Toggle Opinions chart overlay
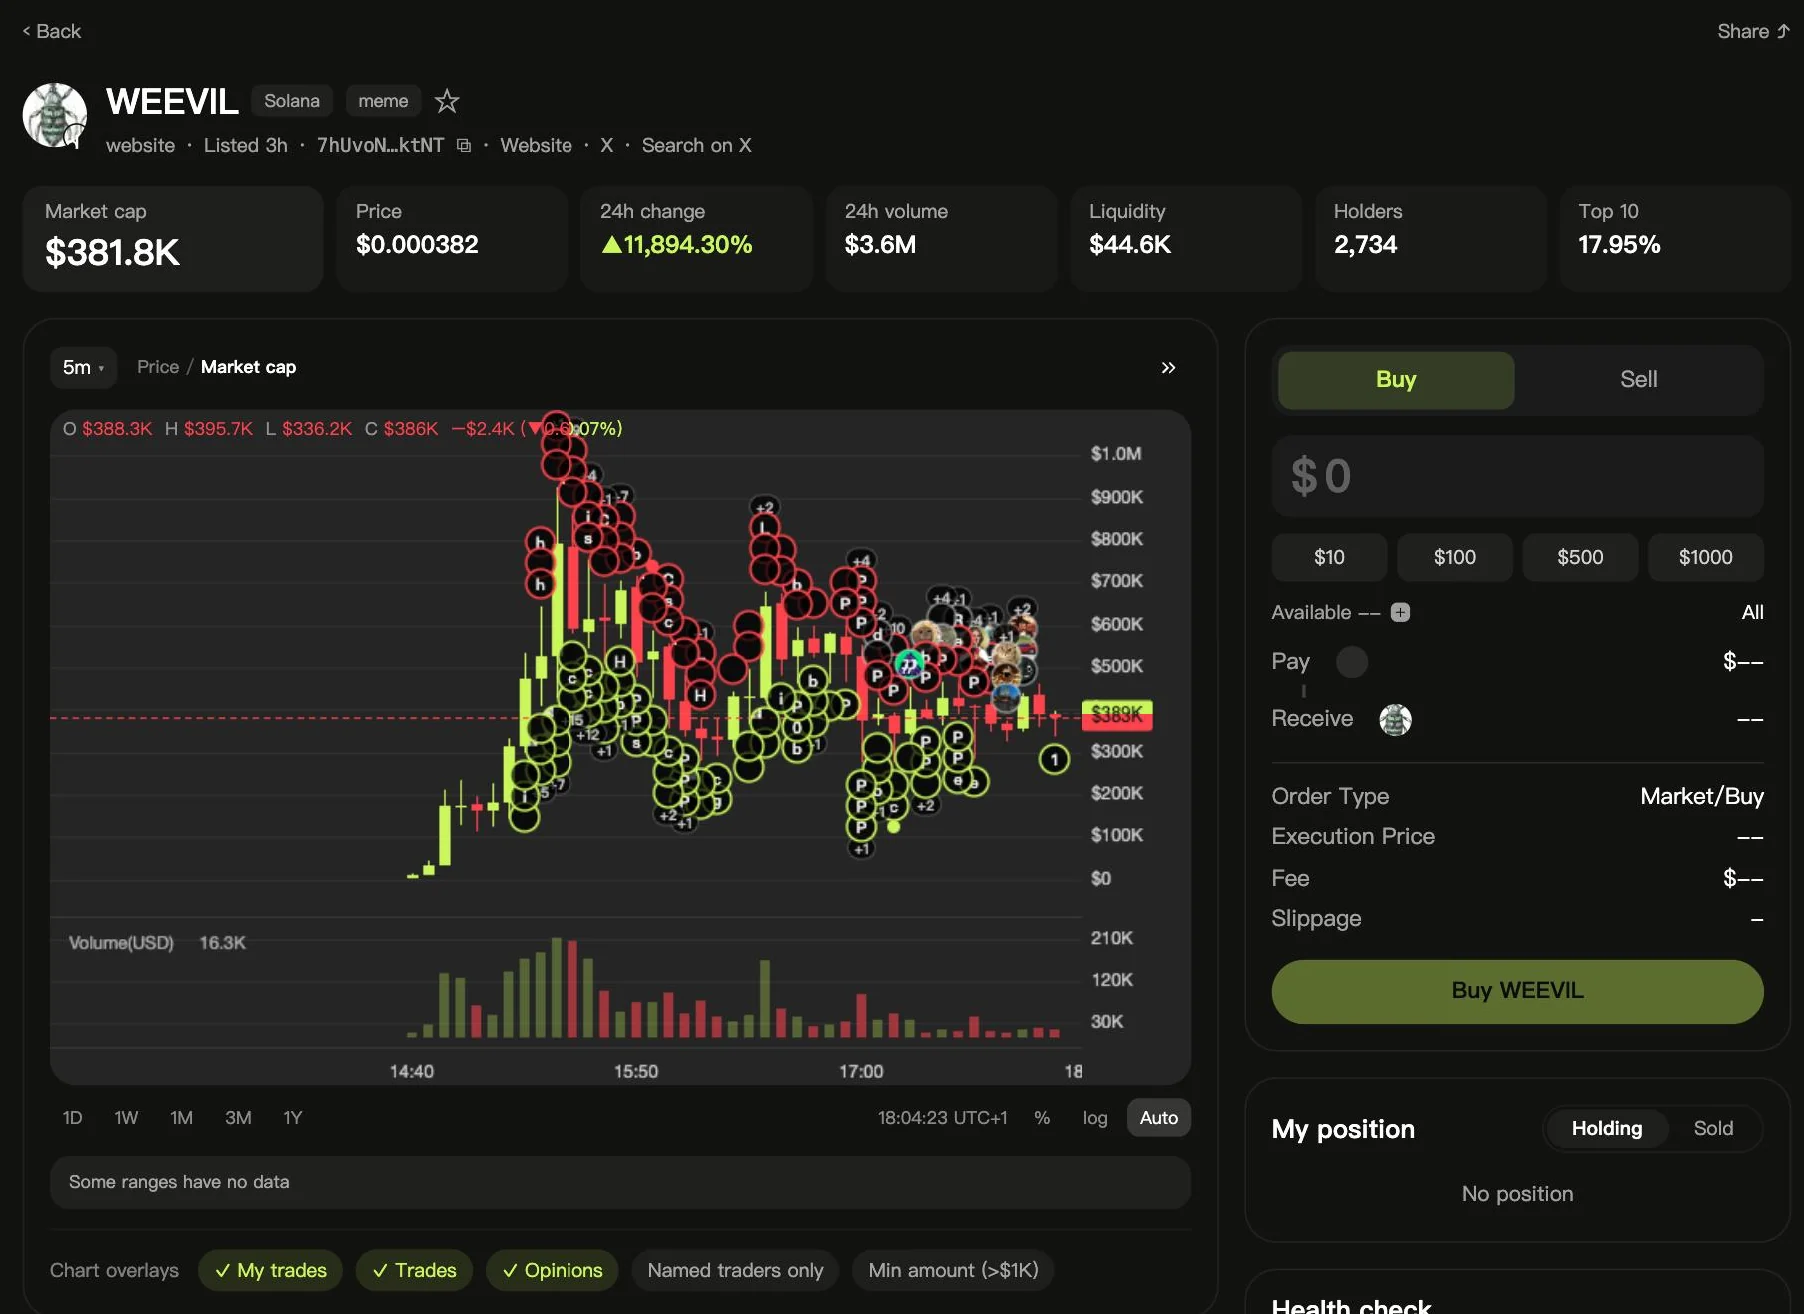This screenshot has width=1804, height=1314. click(x=552, y=1271)
